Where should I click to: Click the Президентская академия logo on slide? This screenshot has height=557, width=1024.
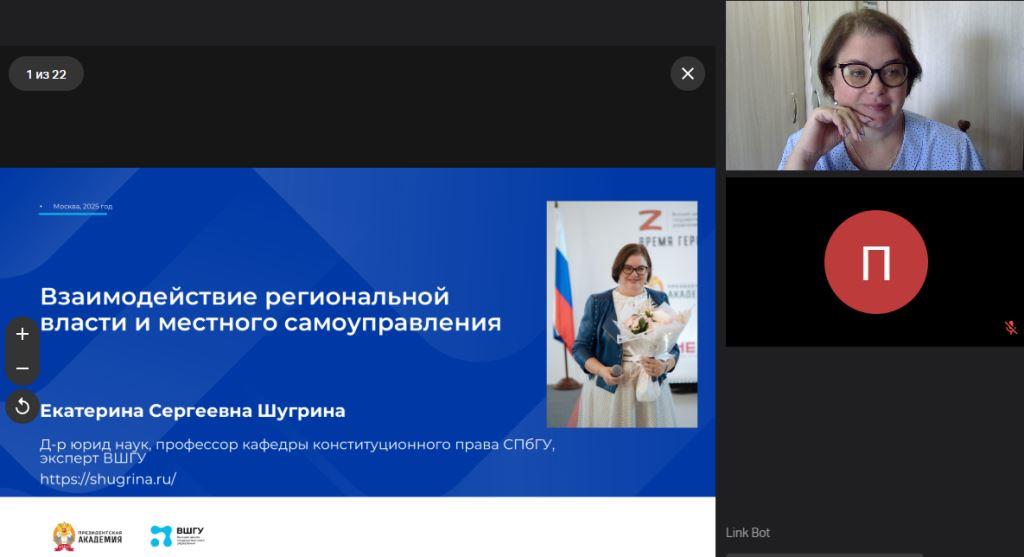tap(88, 536)
